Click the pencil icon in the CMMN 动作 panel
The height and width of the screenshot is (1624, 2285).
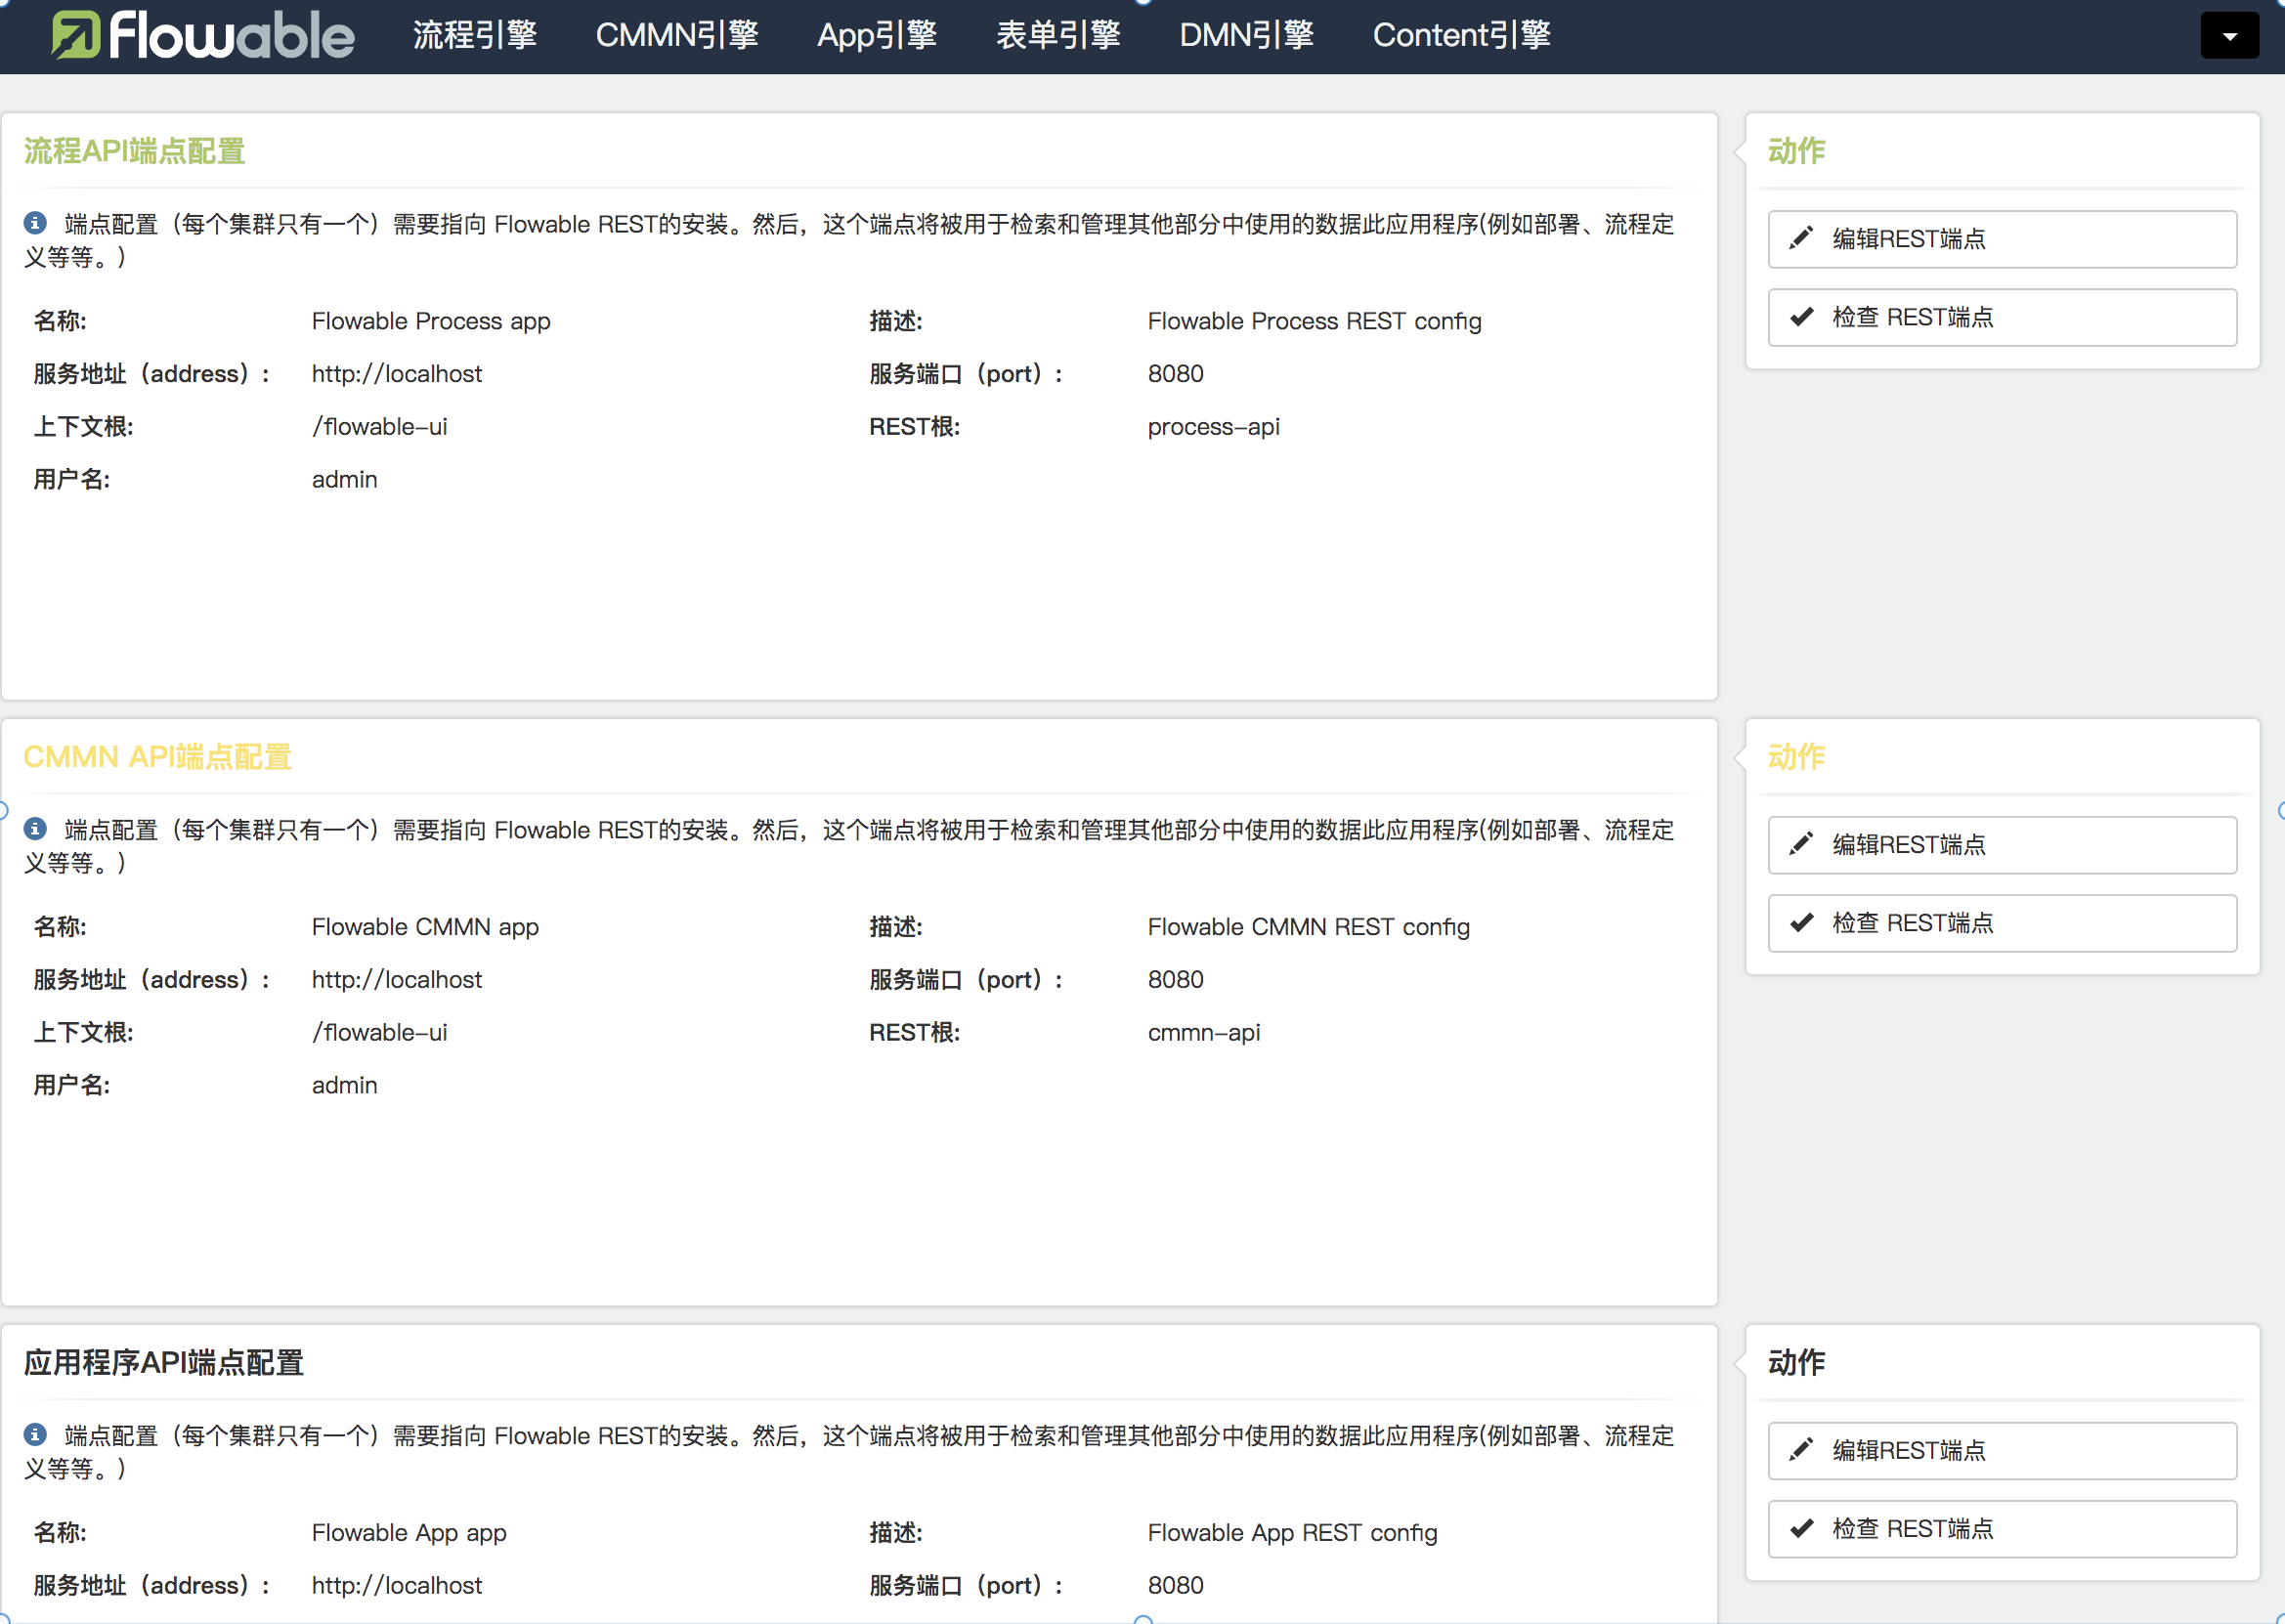[x=1801, y=844]
